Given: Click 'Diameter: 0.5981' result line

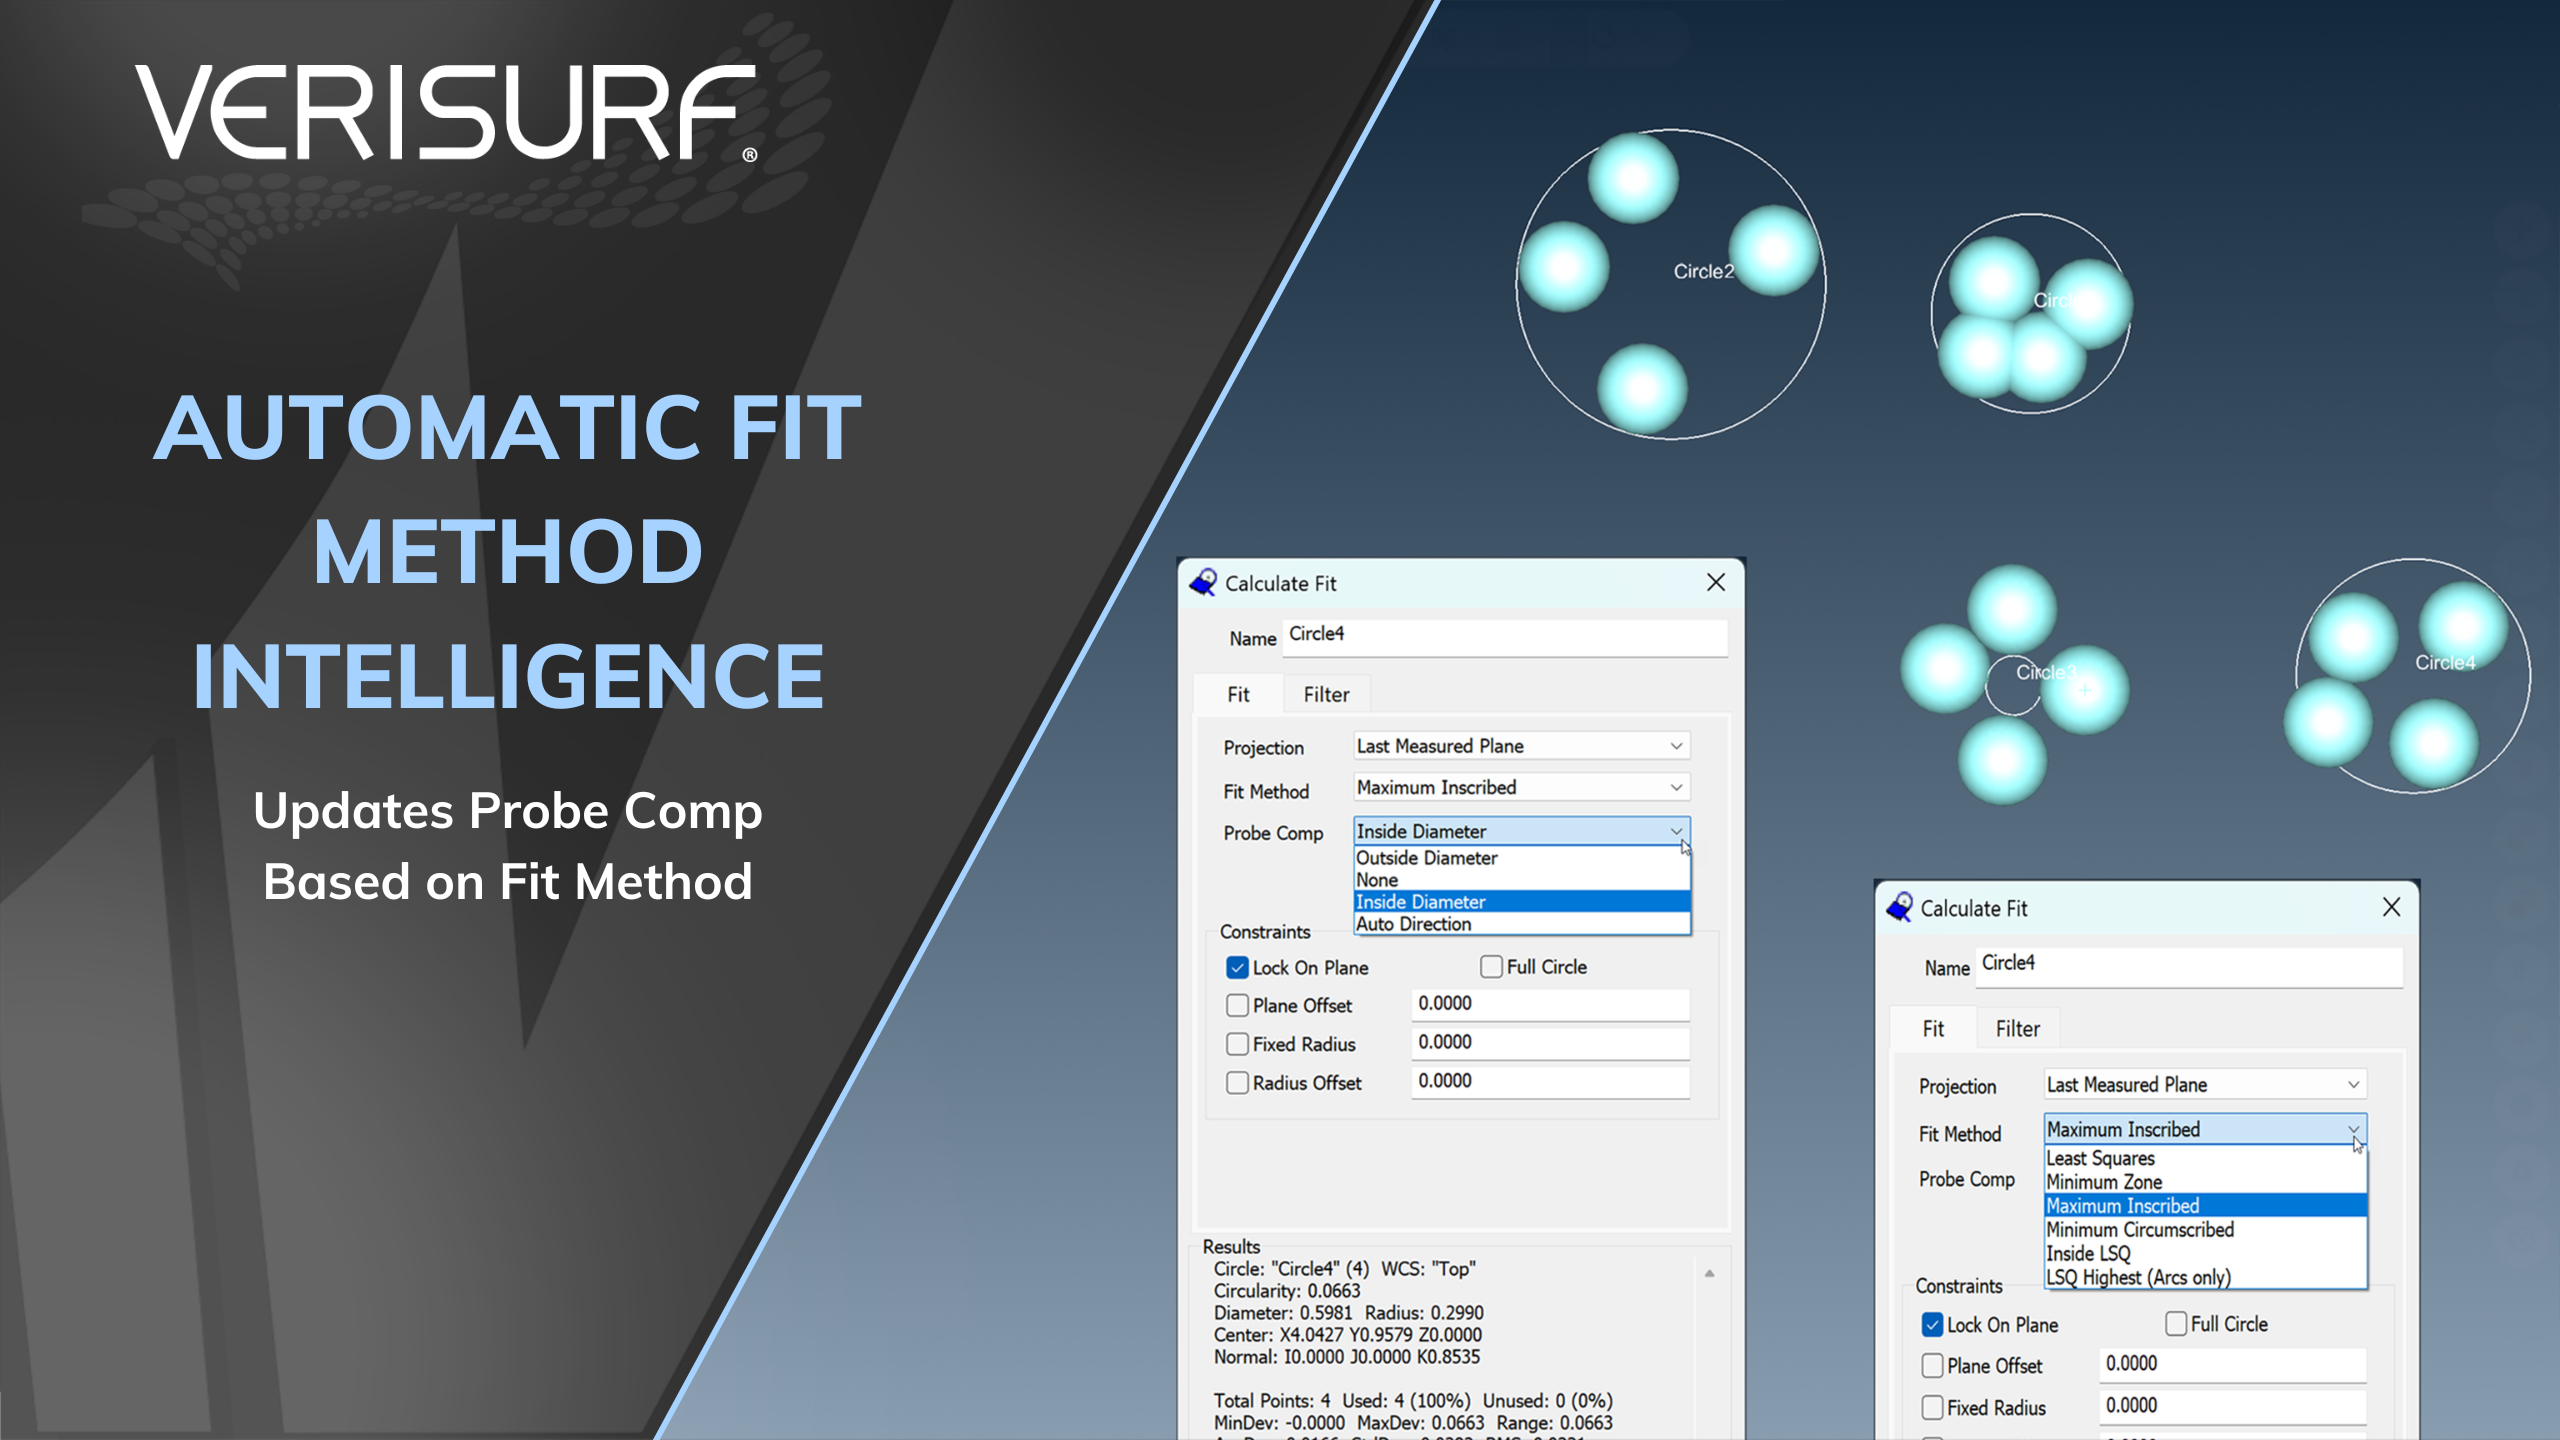Looking at the screenshot, I should coord(1348,1313).
